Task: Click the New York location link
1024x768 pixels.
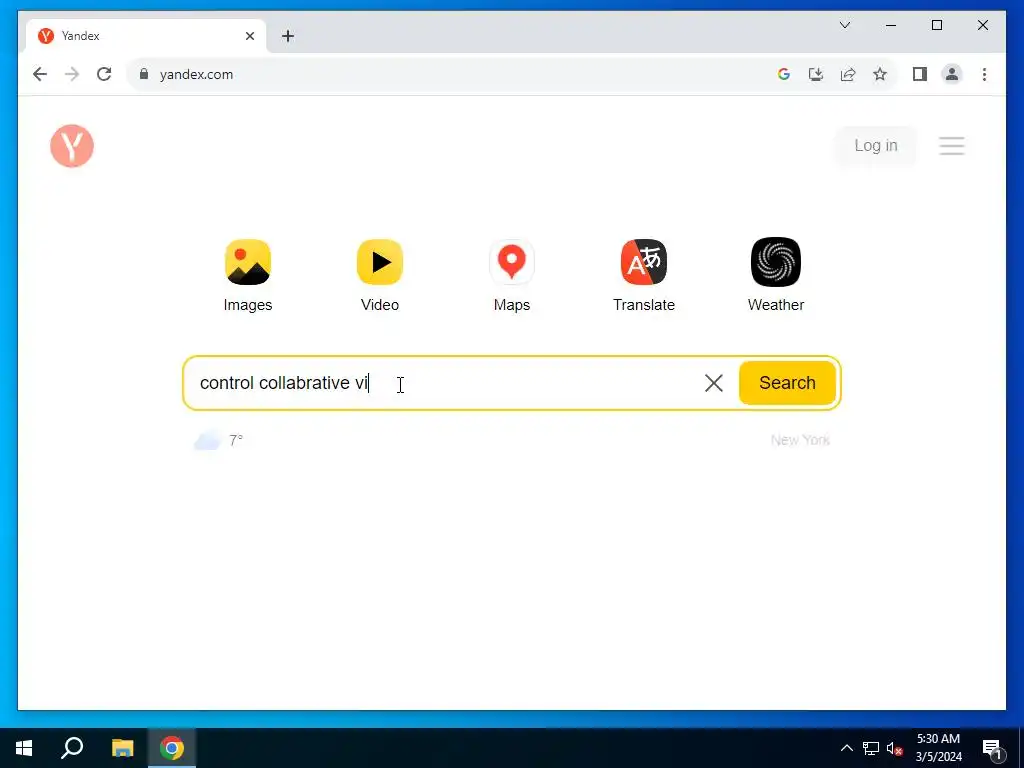Action: coord(800,440)
